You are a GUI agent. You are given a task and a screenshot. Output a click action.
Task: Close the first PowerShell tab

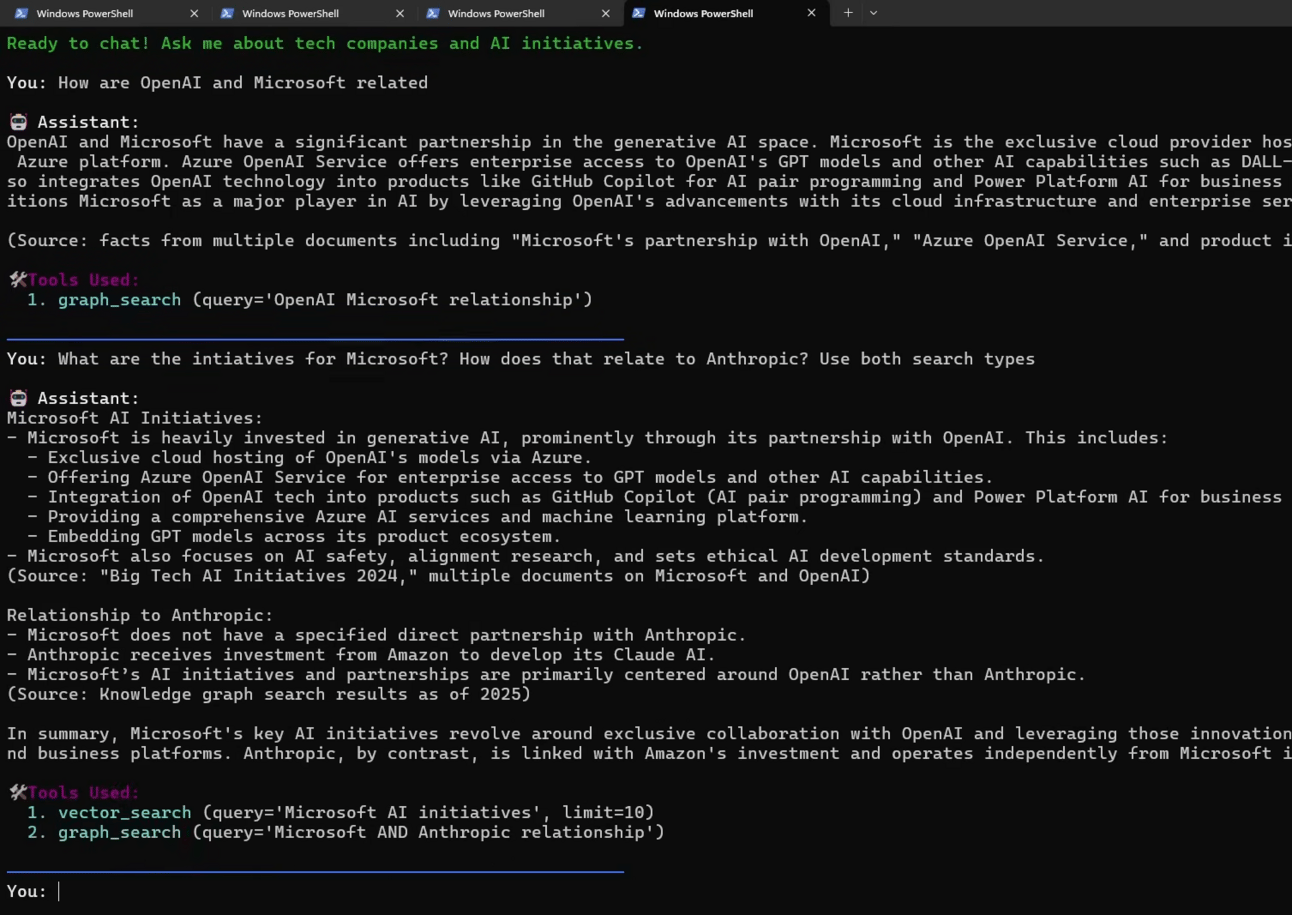tap(194, 13)
